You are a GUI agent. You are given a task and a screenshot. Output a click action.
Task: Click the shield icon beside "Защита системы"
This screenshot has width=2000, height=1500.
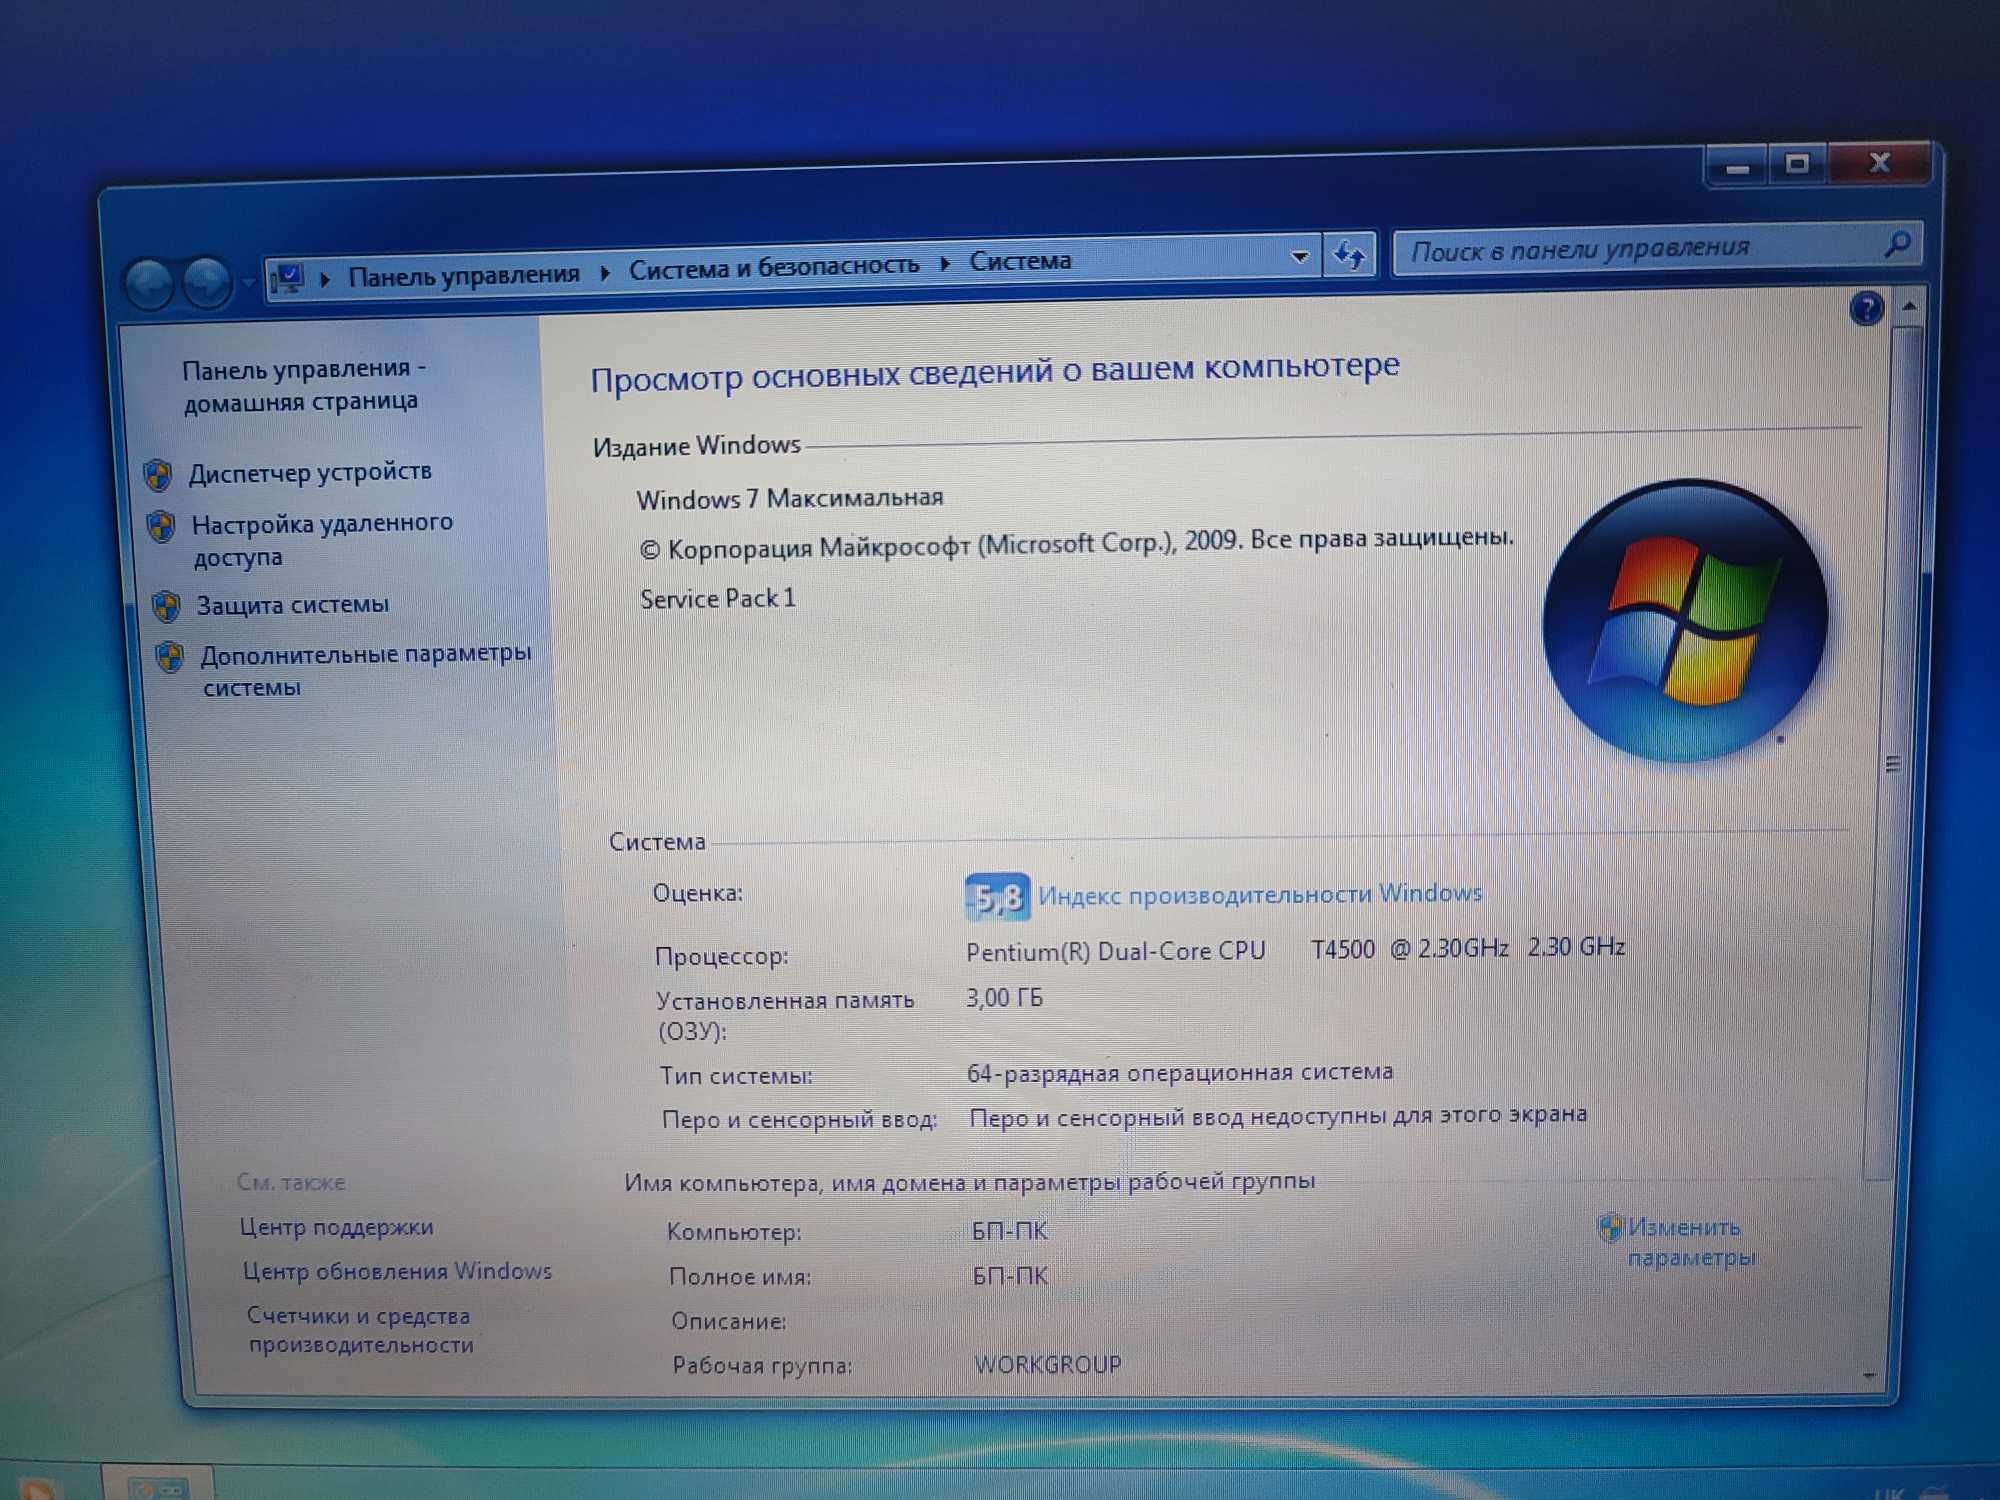click(x=166, y=607)
